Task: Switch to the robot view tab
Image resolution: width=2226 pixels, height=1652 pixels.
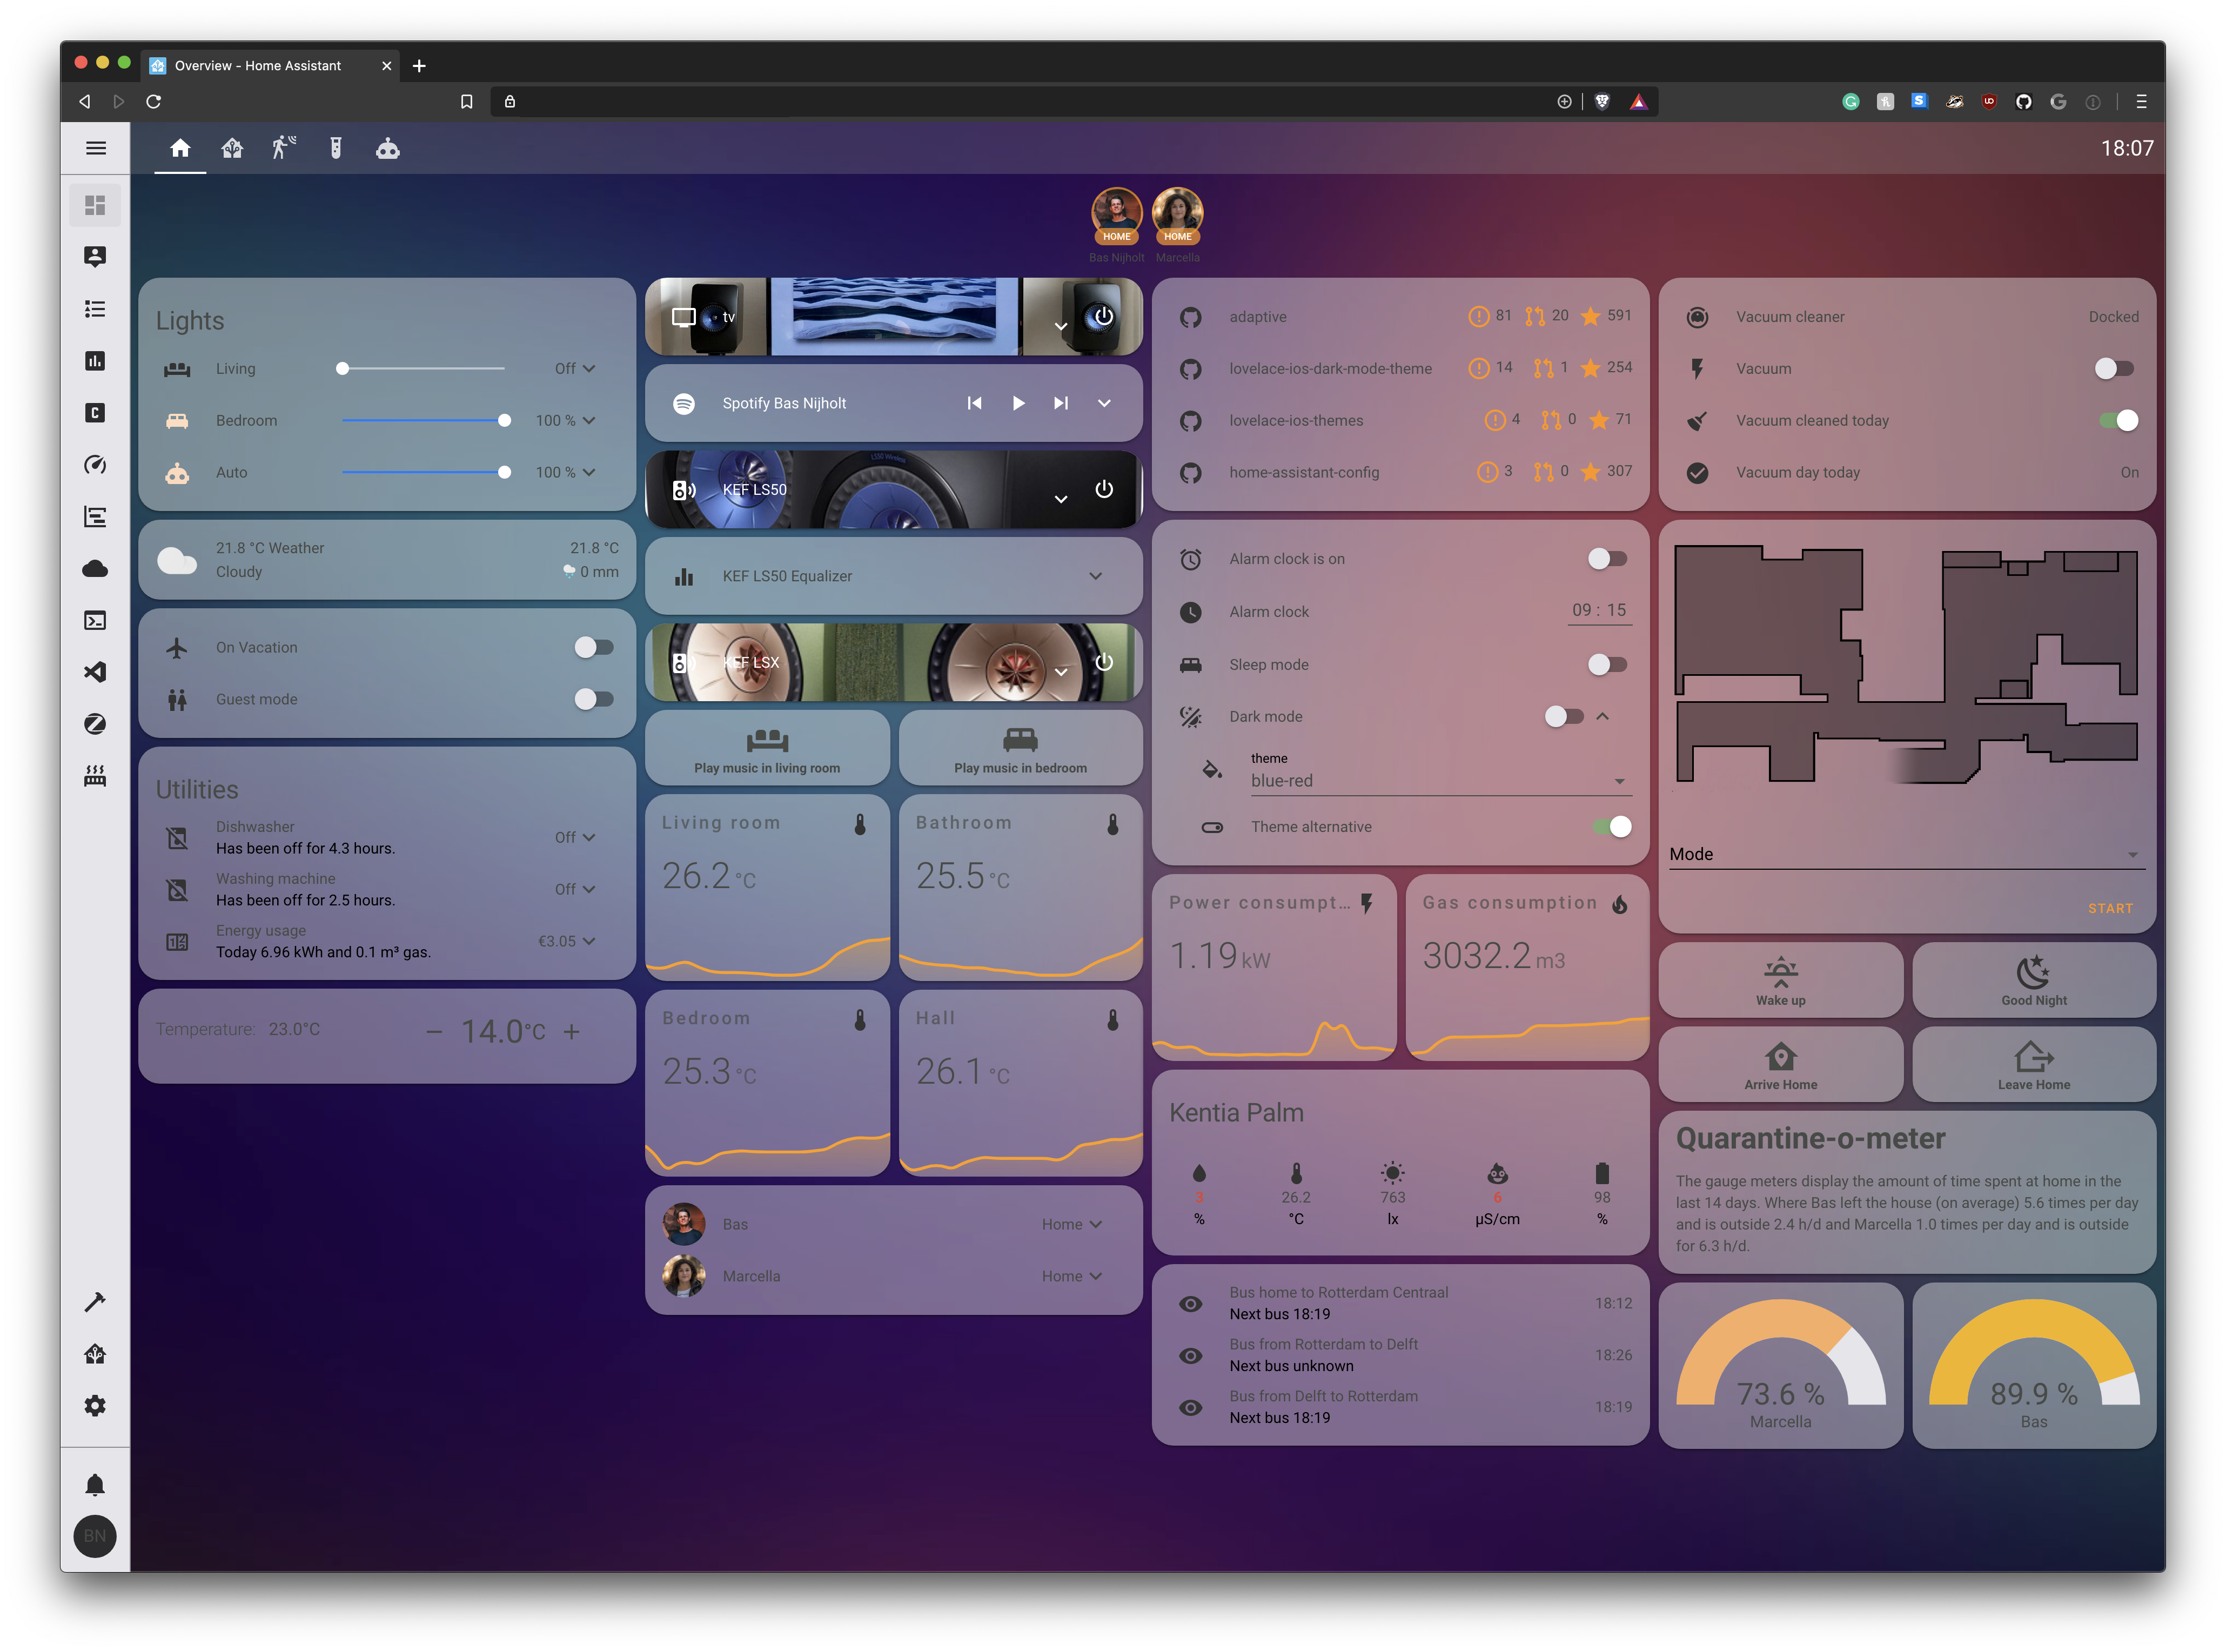Action: (388, 149)
